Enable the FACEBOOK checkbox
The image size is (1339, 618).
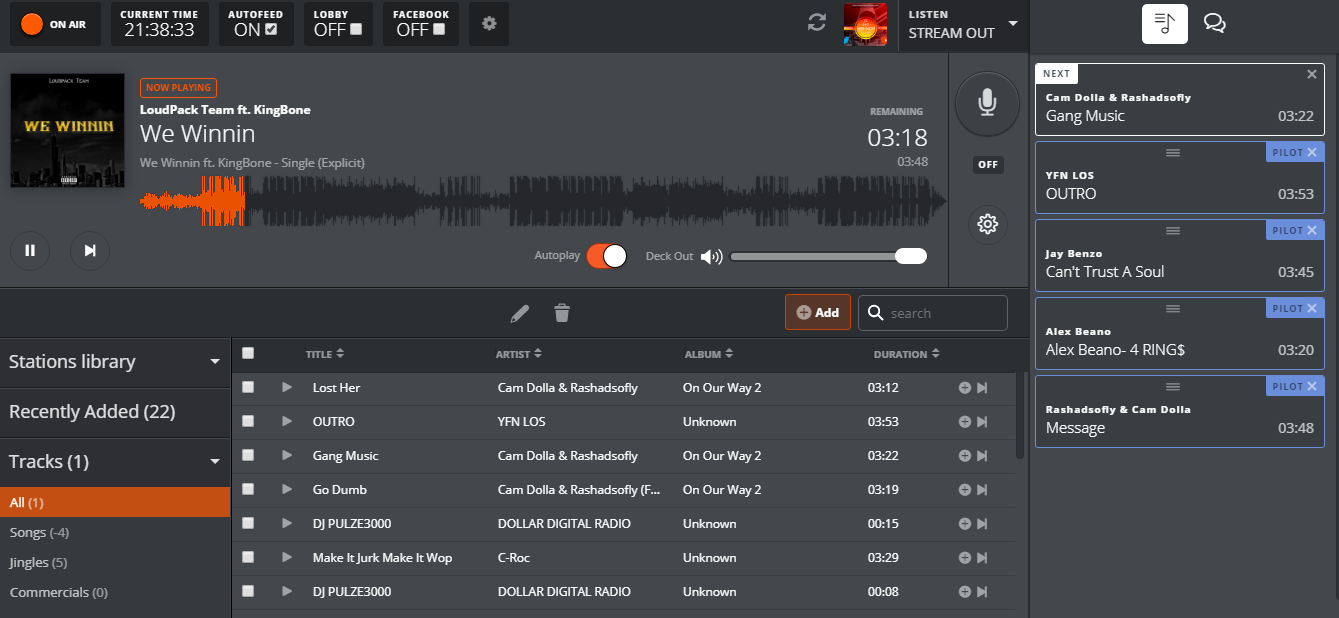point(439,29)
